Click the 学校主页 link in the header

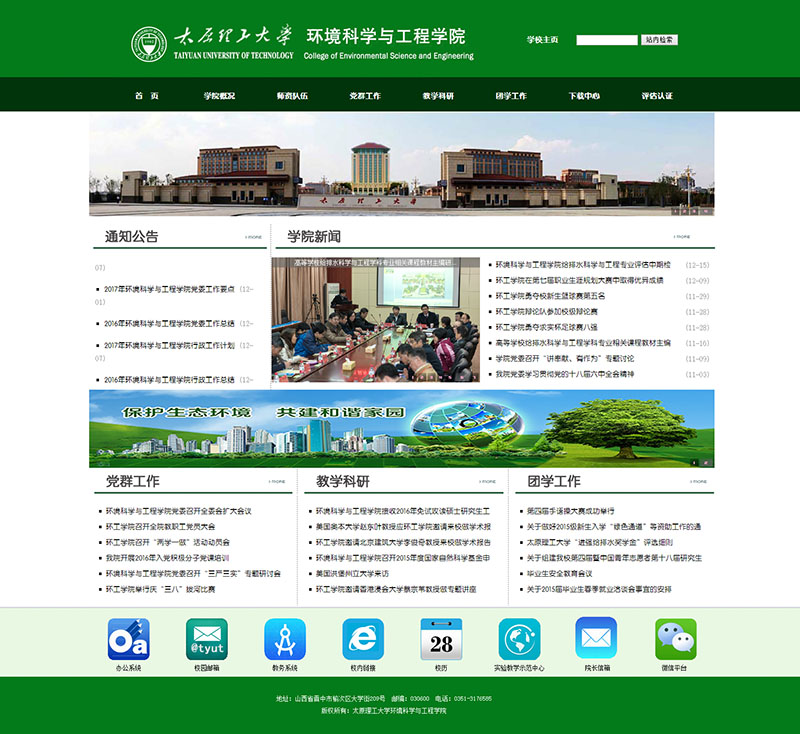[543, 40]
